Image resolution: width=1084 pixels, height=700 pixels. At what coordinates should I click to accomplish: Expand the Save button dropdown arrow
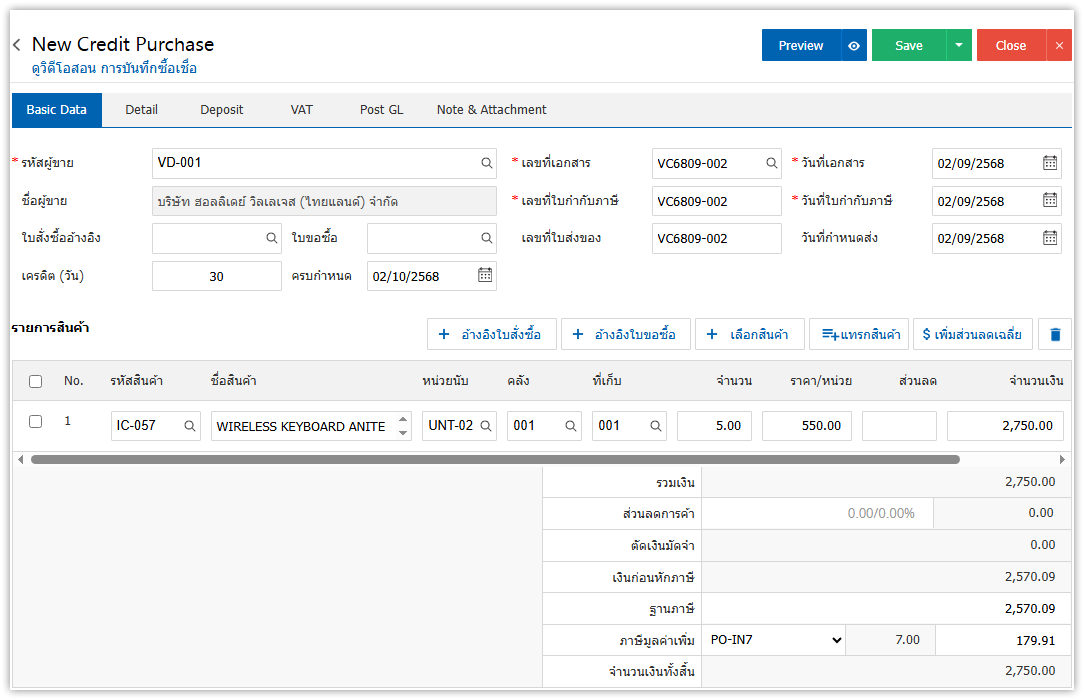[x=959, y=45]
